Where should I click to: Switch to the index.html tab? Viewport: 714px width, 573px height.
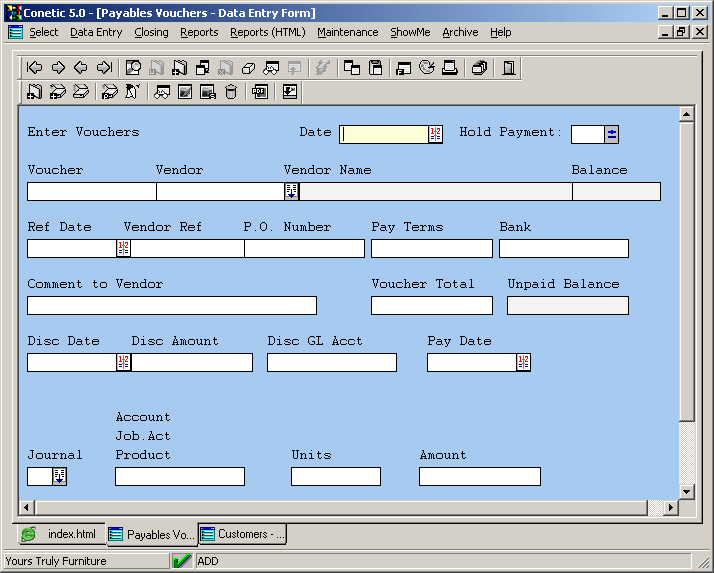pos(59,534)
